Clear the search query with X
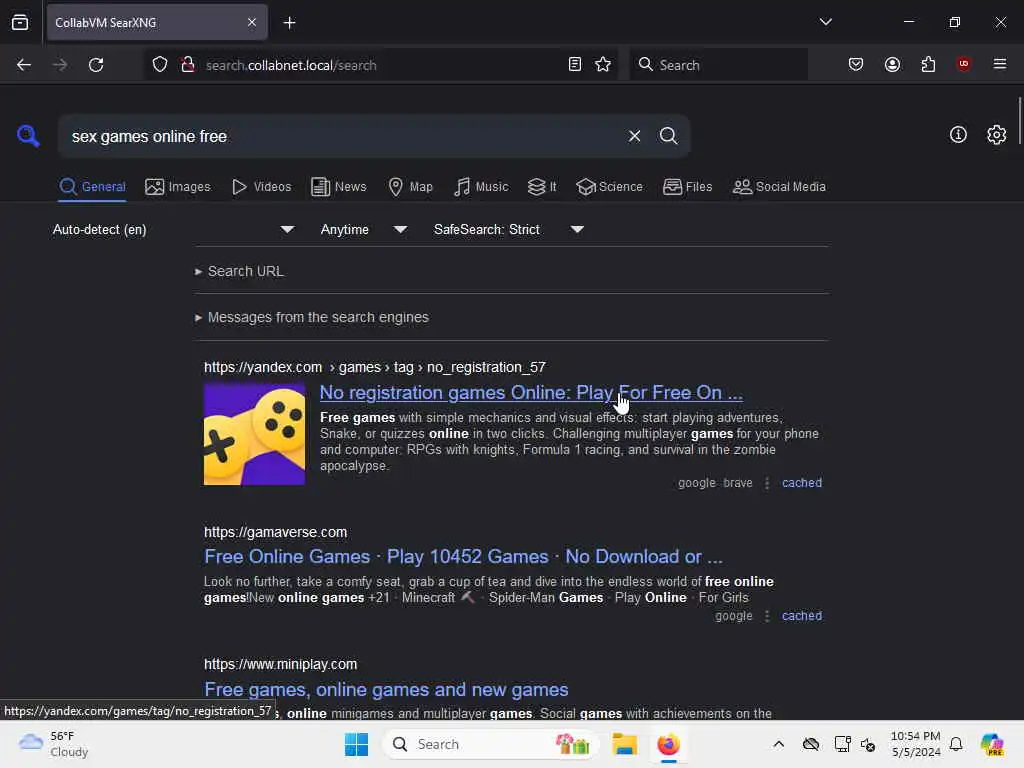This screenshot has height=768, width=1024. click(634, 136)
